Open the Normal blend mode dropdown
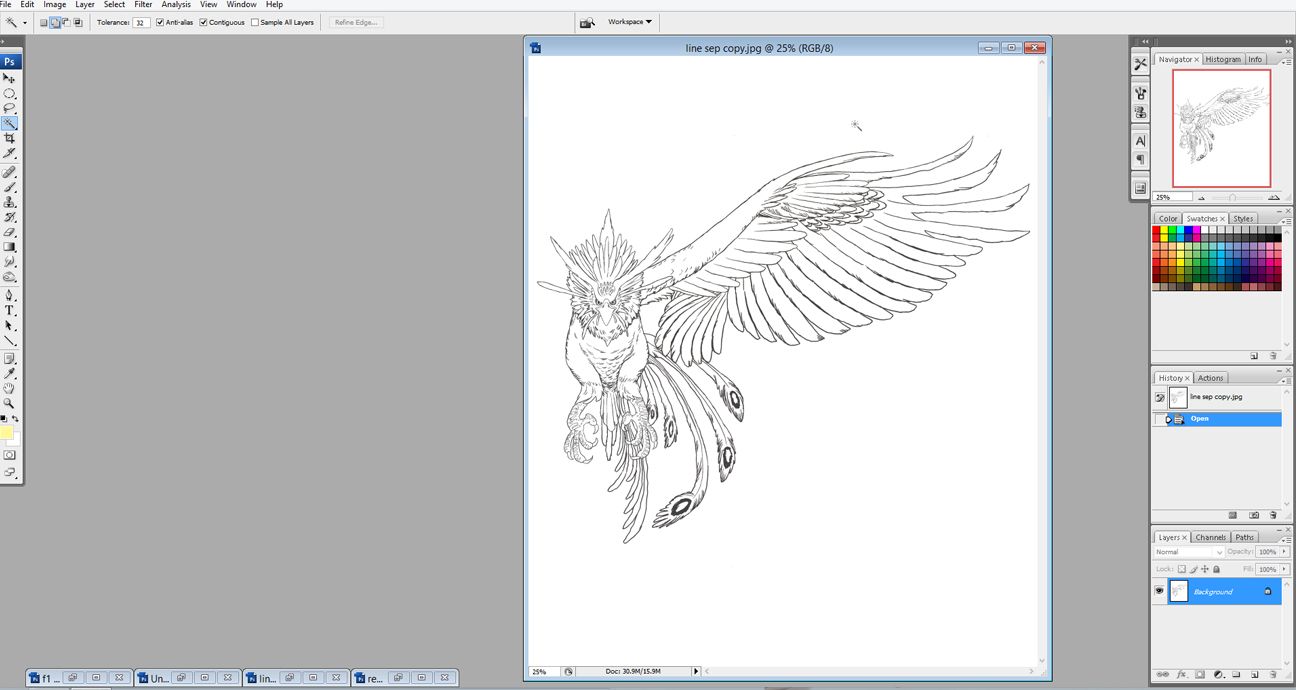The image size is (1296, 690). pos(1189,552)
